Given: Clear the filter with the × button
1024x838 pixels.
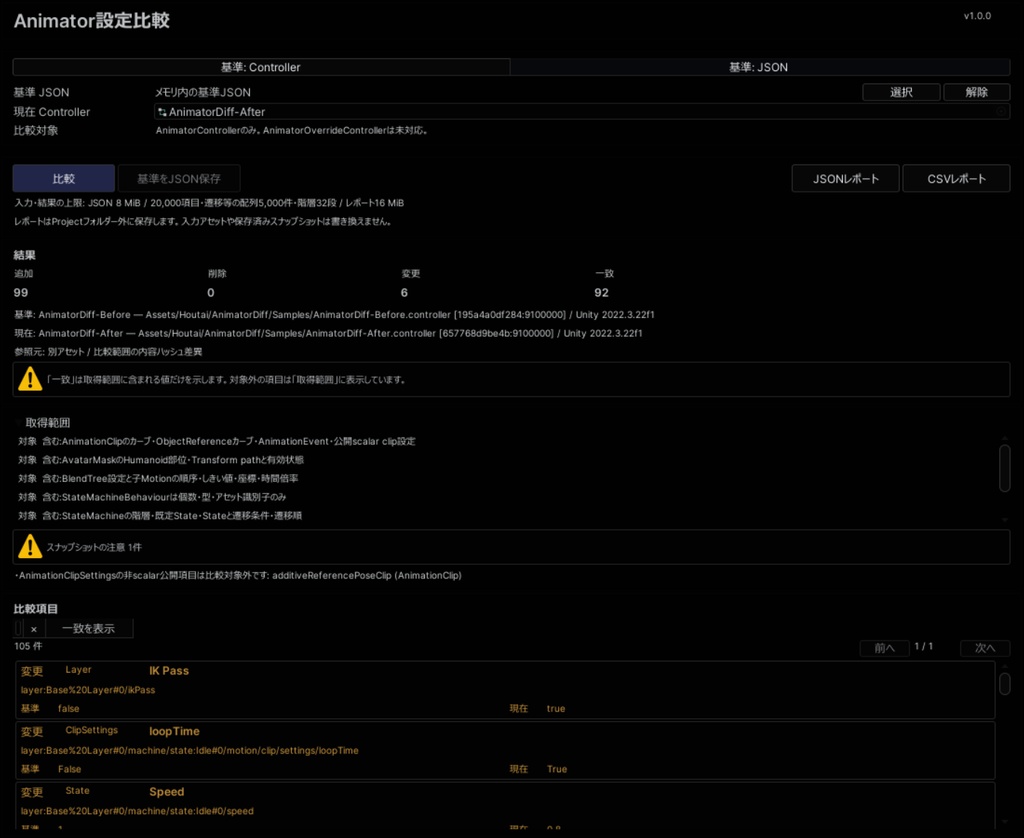Looking at the screenshot, I should pos(34,629).
